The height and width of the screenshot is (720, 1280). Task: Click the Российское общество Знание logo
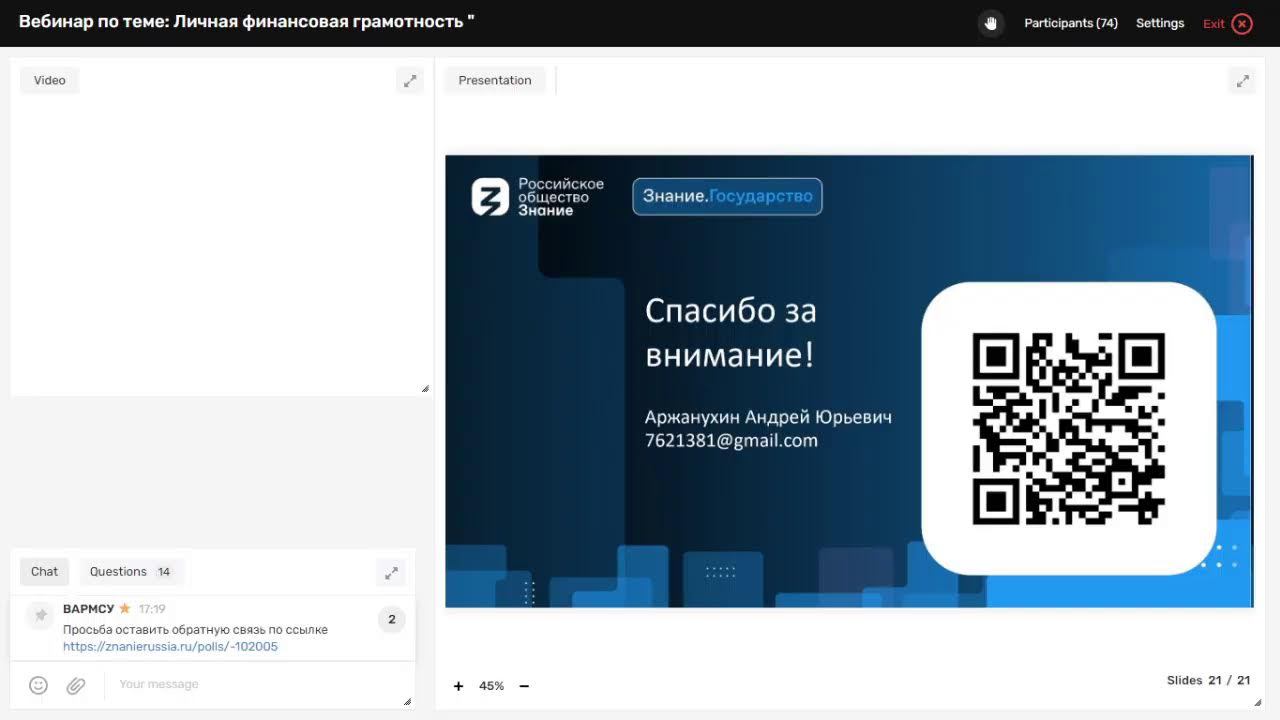coord(538,197)
